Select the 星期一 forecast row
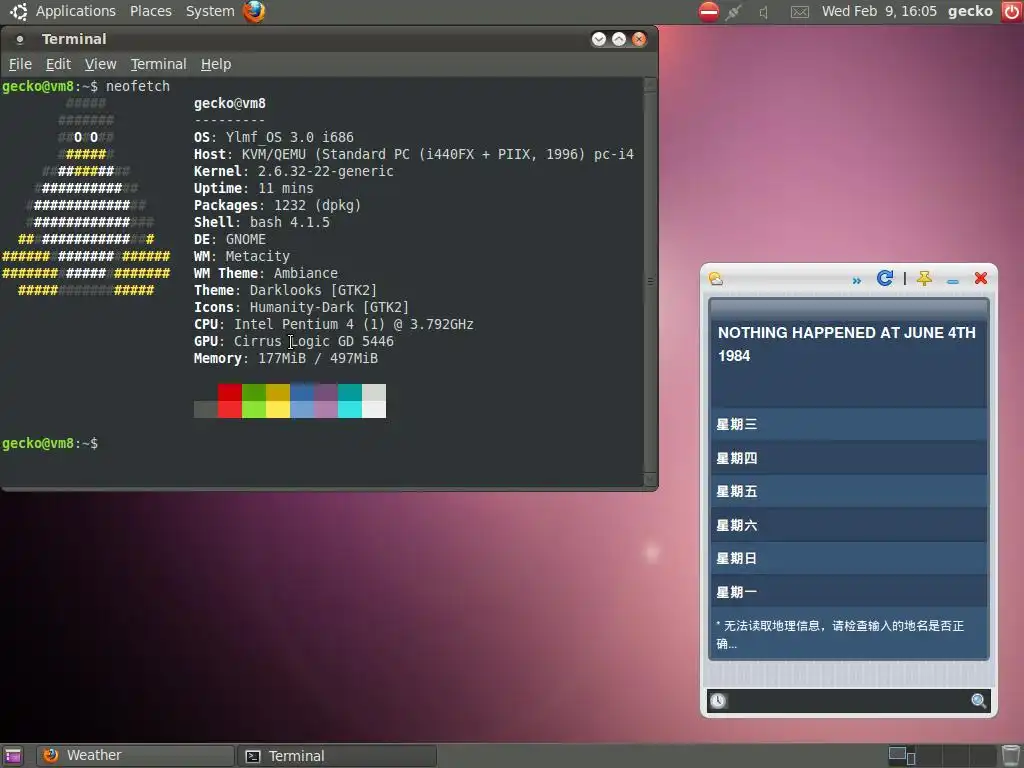Image resolution: width=1024 pixels, height=768 pixels. click(849, 592)
